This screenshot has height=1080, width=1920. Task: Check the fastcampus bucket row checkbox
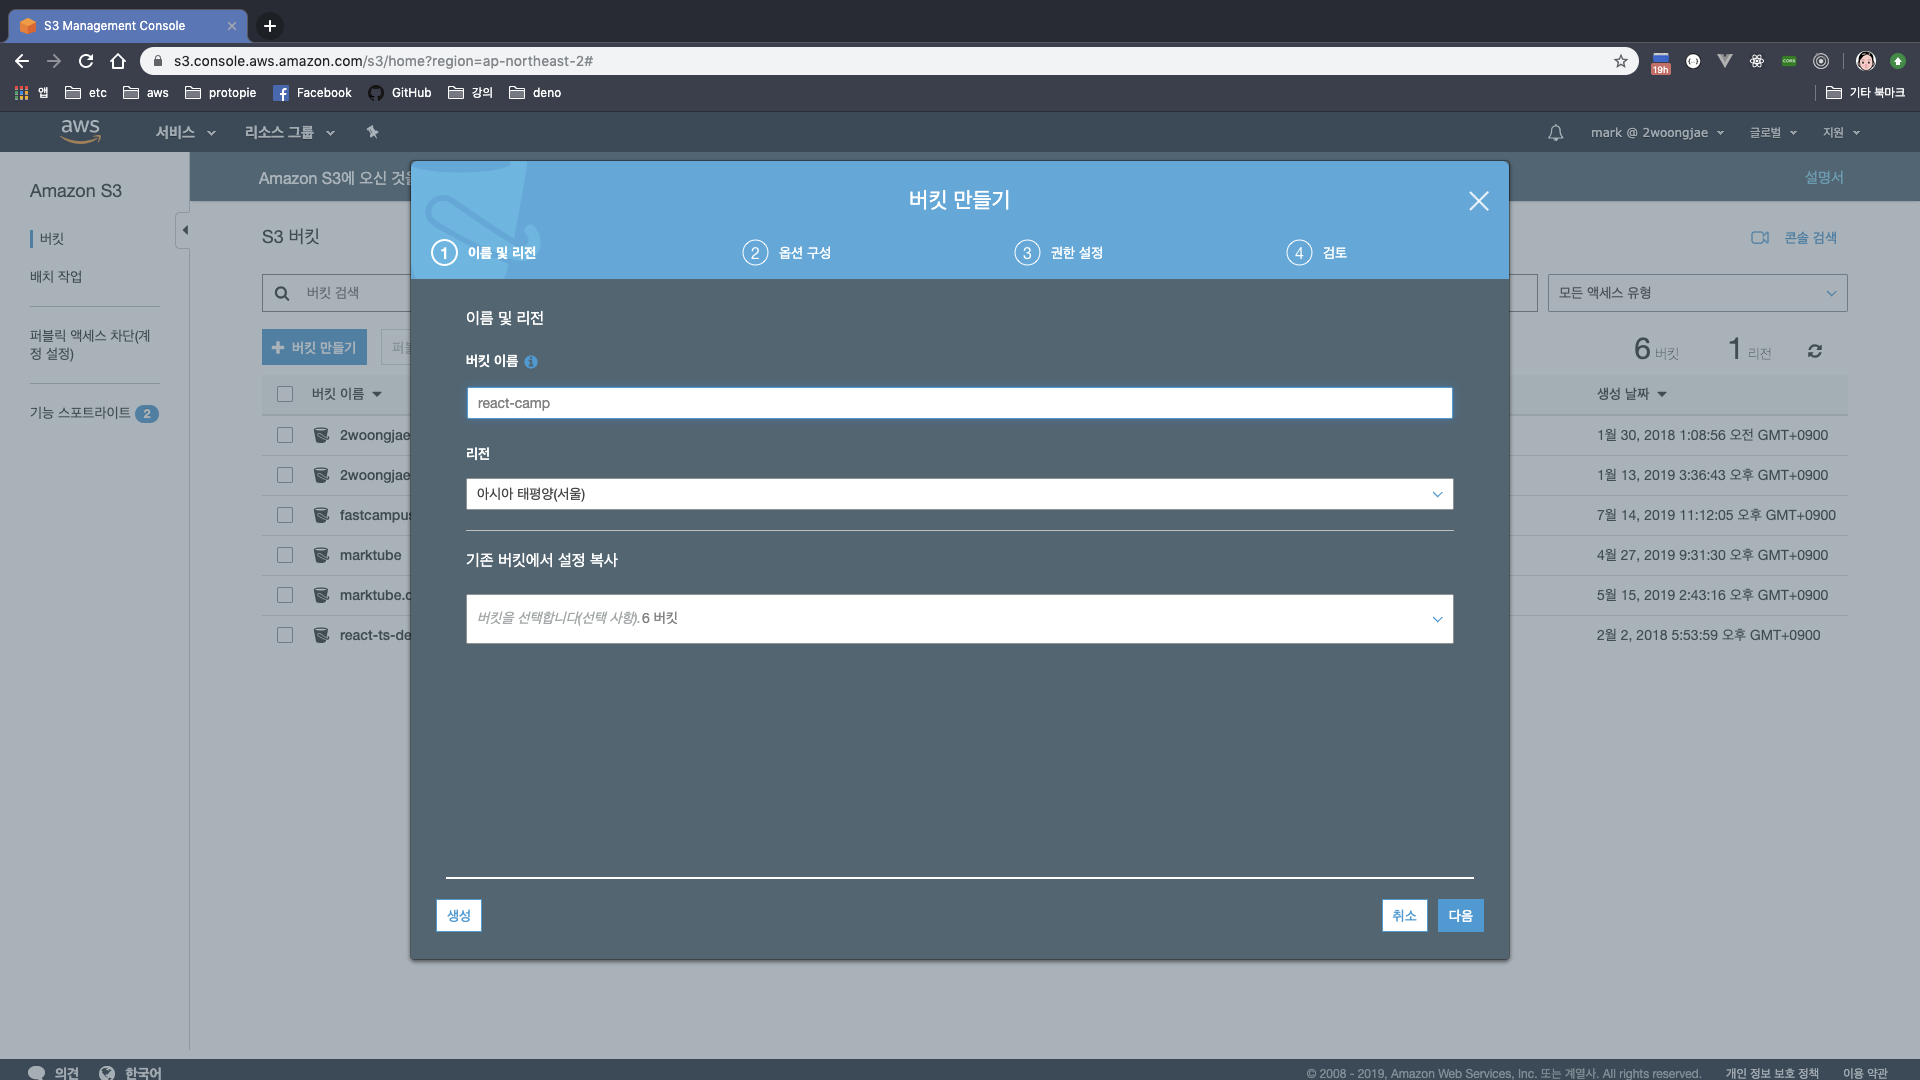pos(285,515)
